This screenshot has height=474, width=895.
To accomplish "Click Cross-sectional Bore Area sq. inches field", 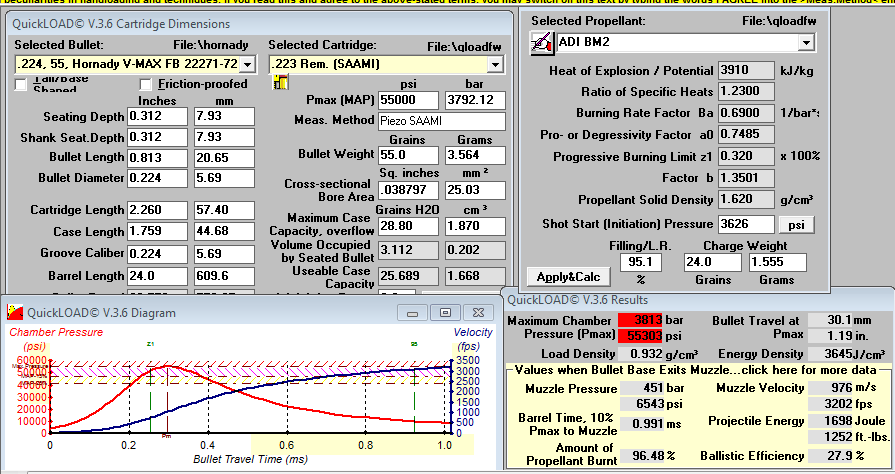I will coord(409,190).
